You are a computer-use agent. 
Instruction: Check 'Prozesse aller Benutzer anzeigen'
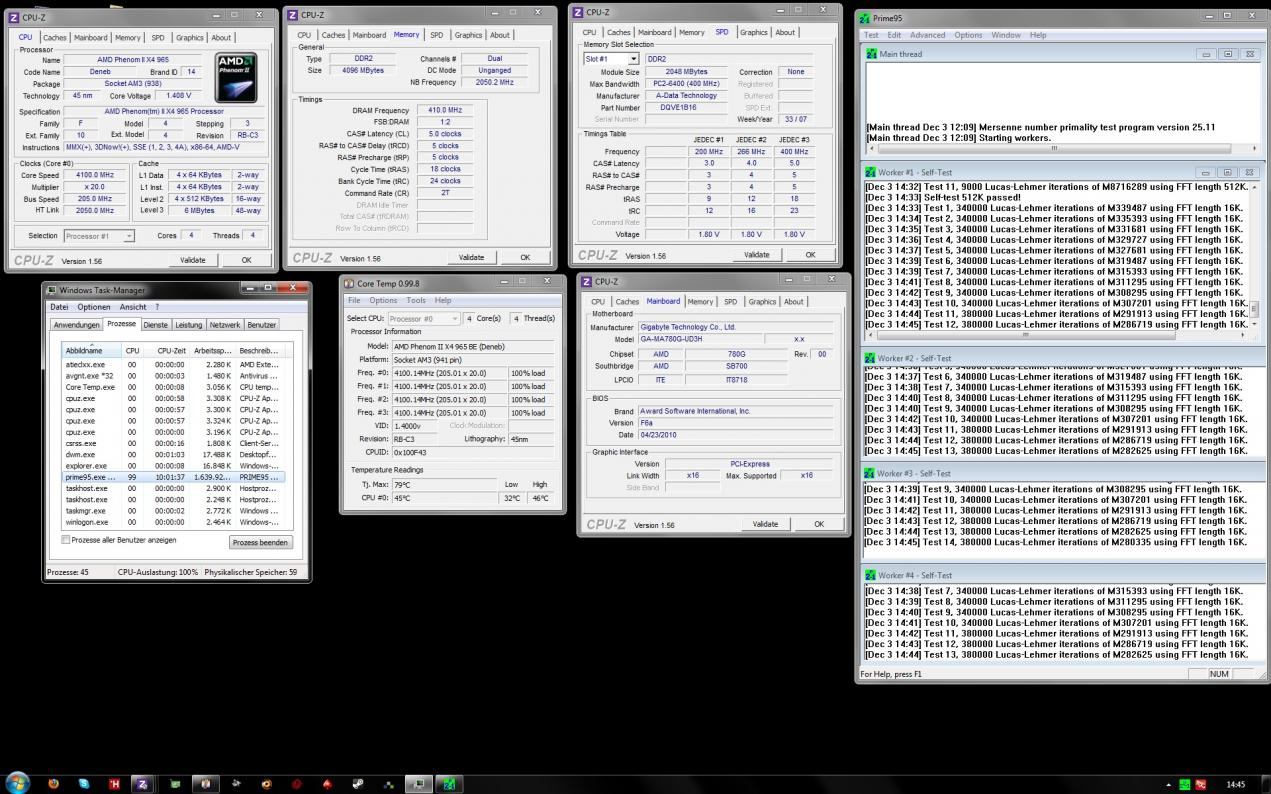(66, 540)
